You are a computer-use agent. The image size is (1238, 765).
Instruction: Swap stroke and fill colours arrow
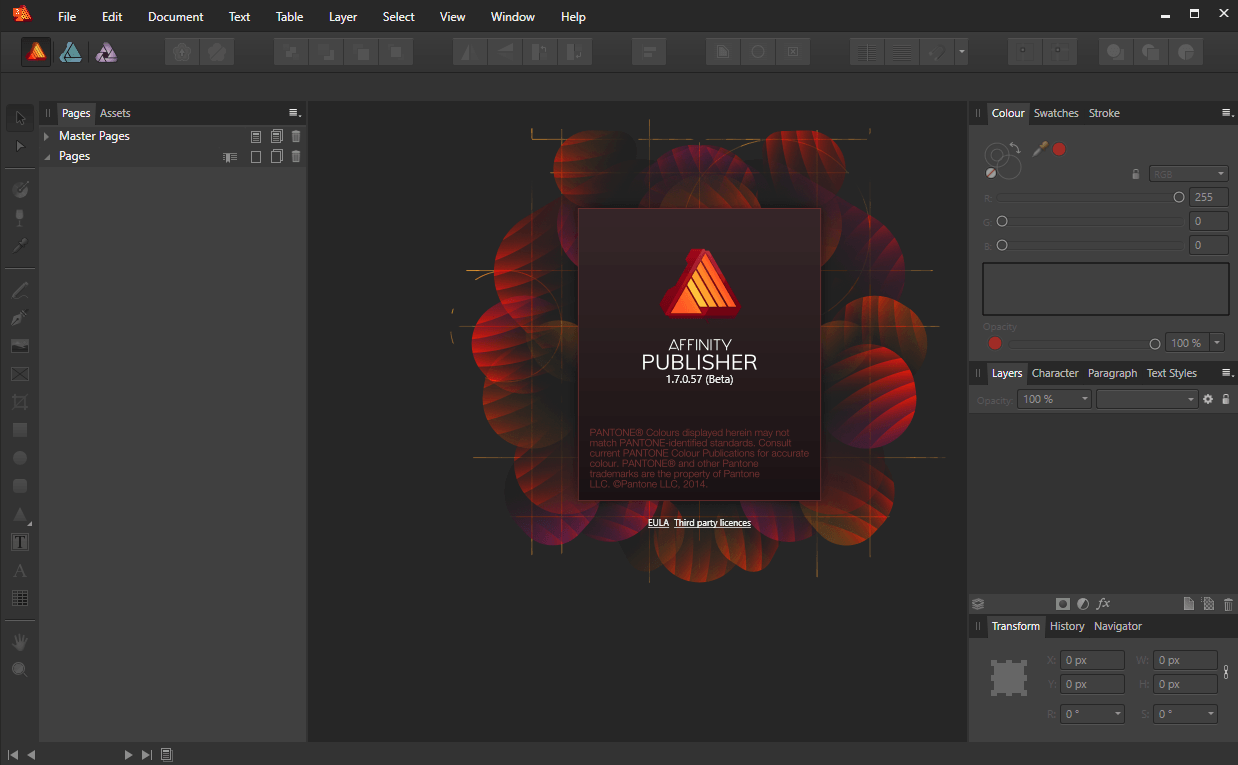click(x=1015, y=148)
